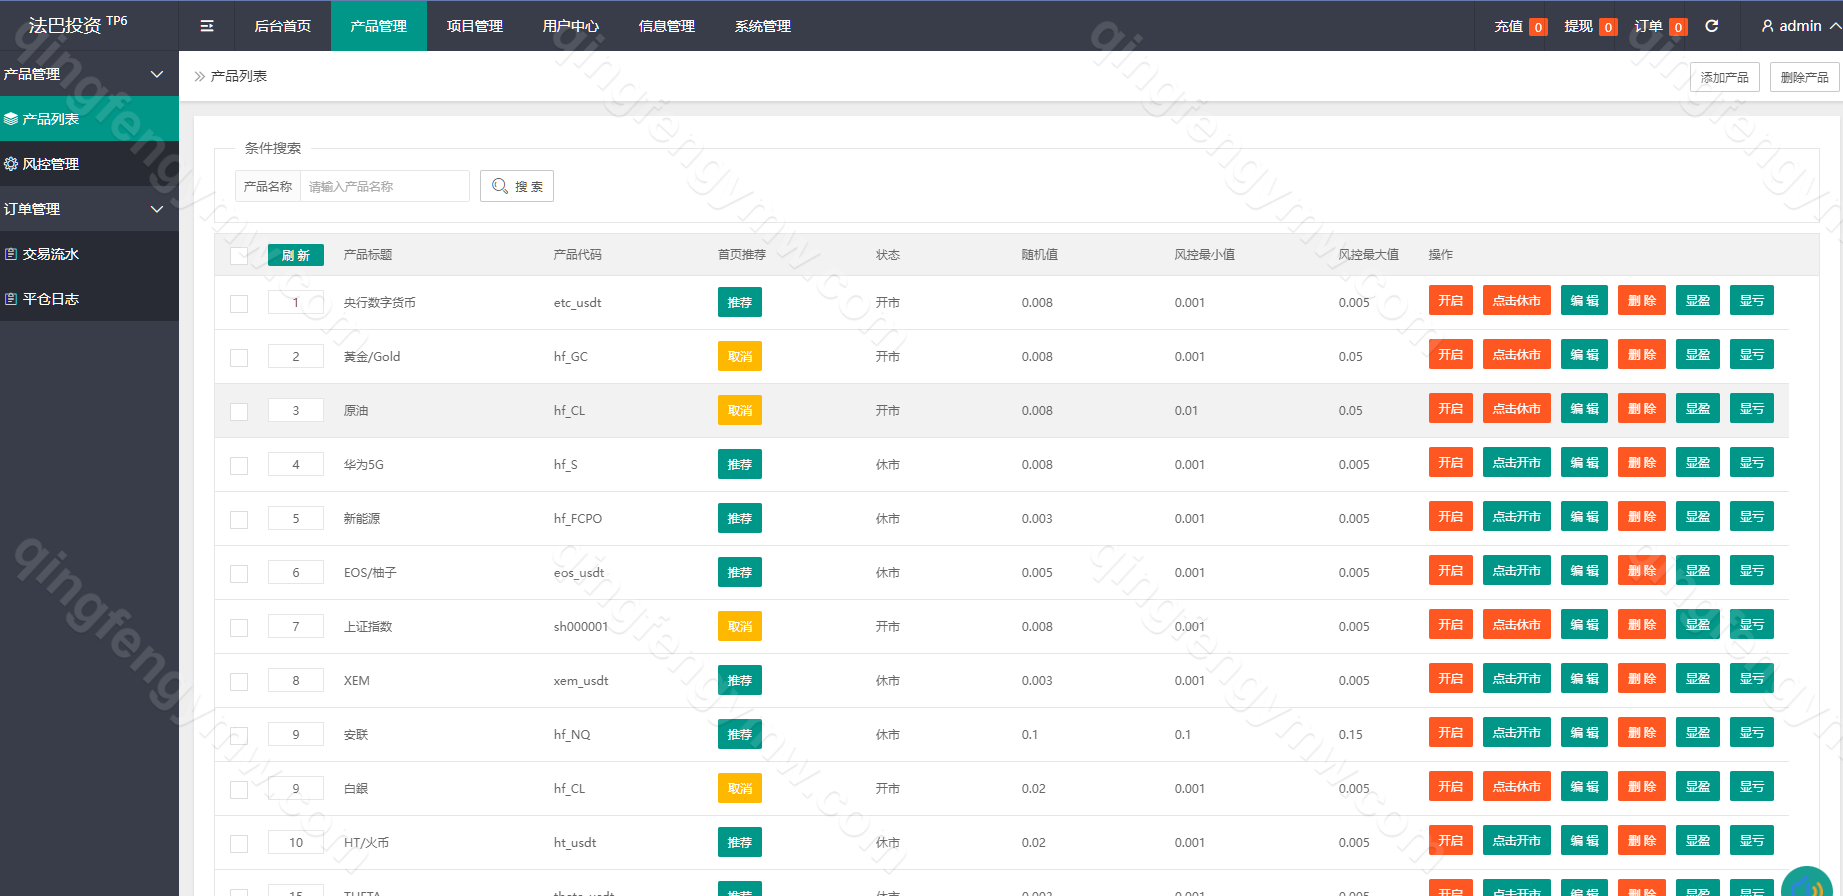Image resolution: width=1843 pixels, height=896 pixels.
Task: Click the 风控最大值 column header
Action: tap(1369, 255)
